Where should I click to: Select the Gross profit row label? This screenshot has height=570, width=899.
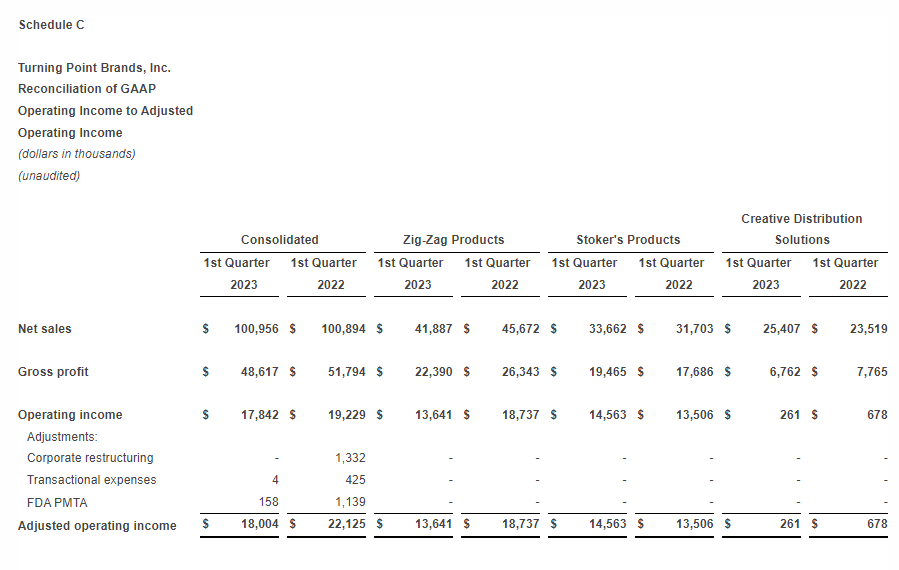click(x=53, y=372)
